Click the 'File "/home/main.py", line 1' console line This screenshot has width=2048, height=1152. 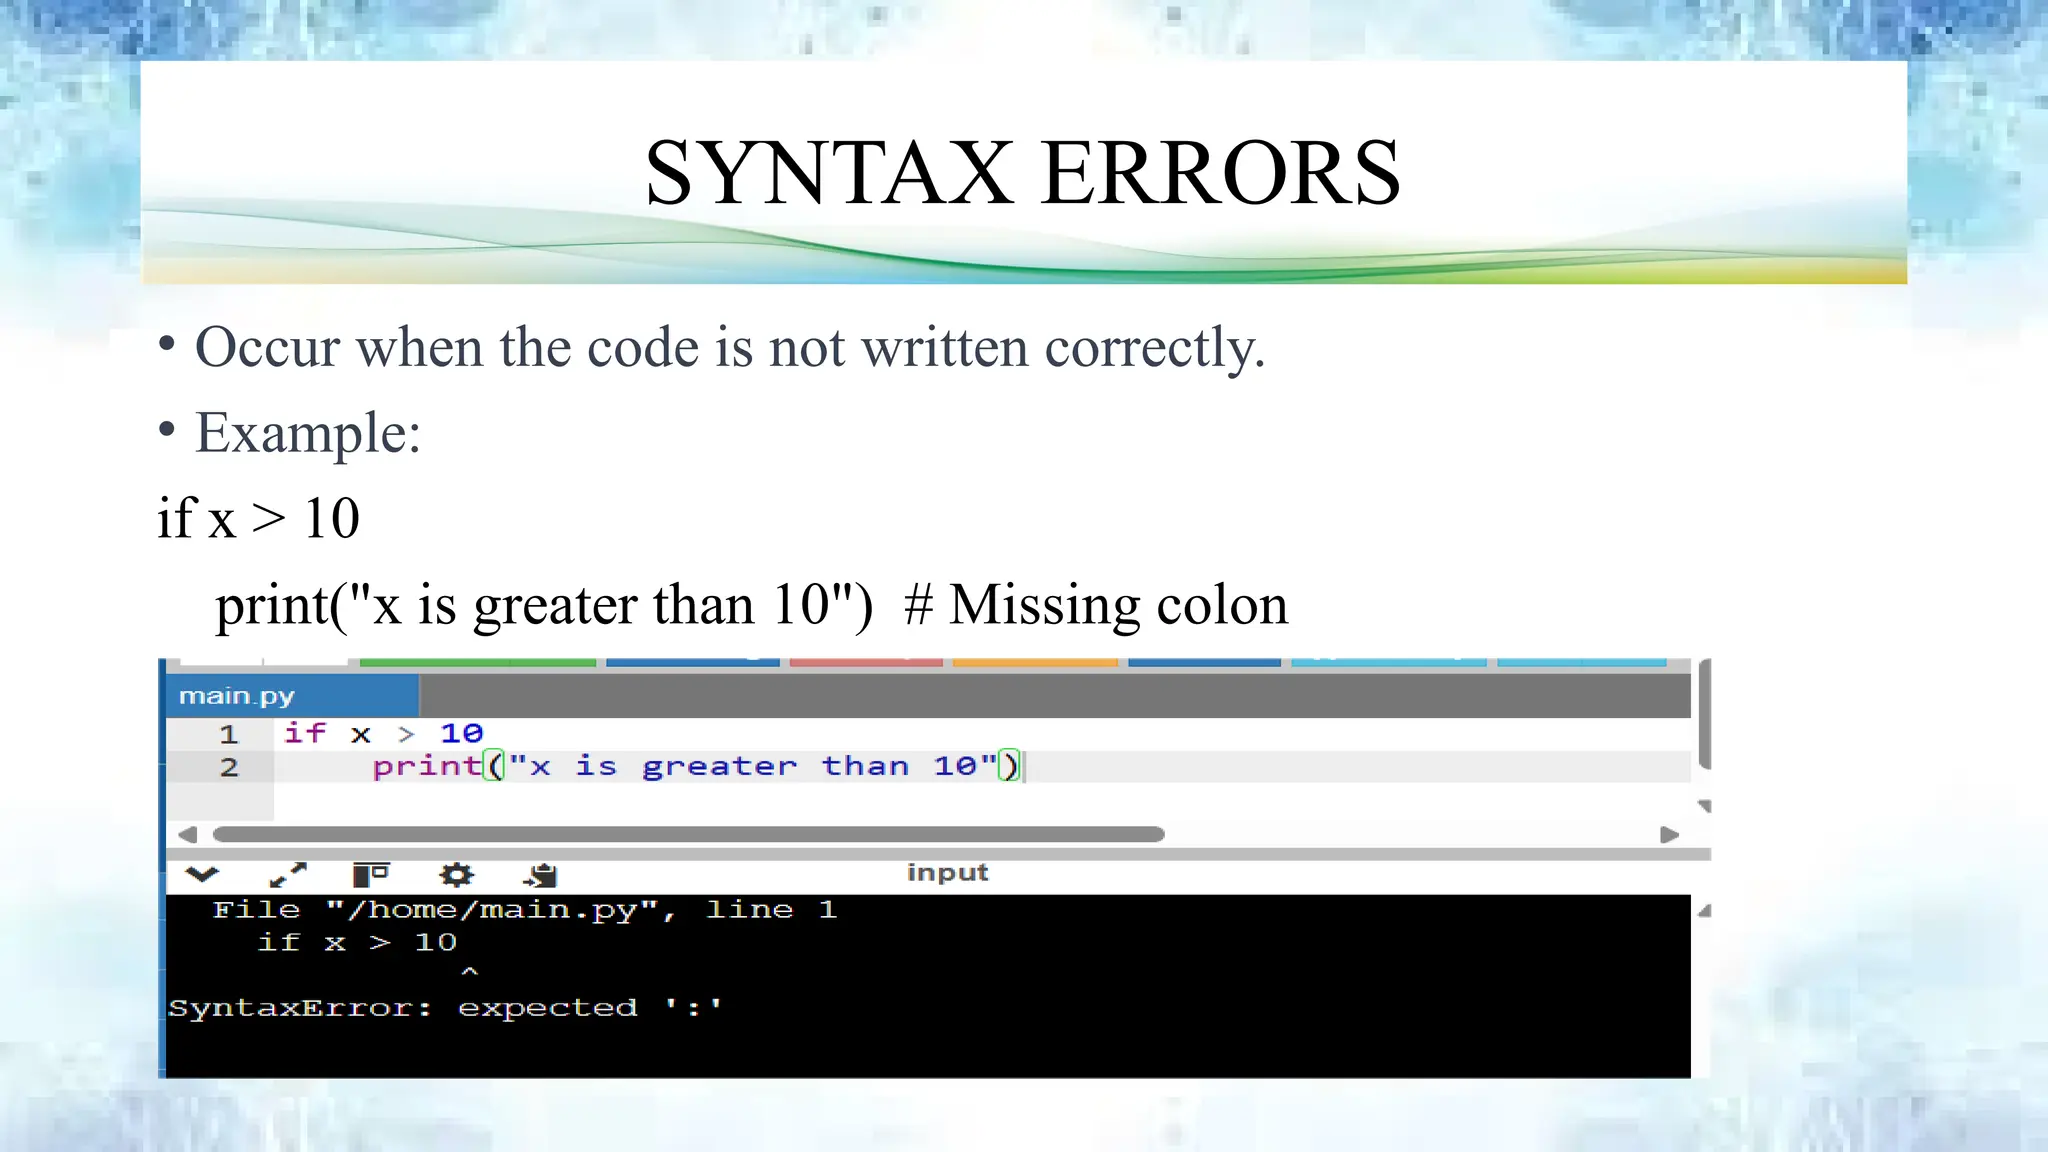point(525,910)
